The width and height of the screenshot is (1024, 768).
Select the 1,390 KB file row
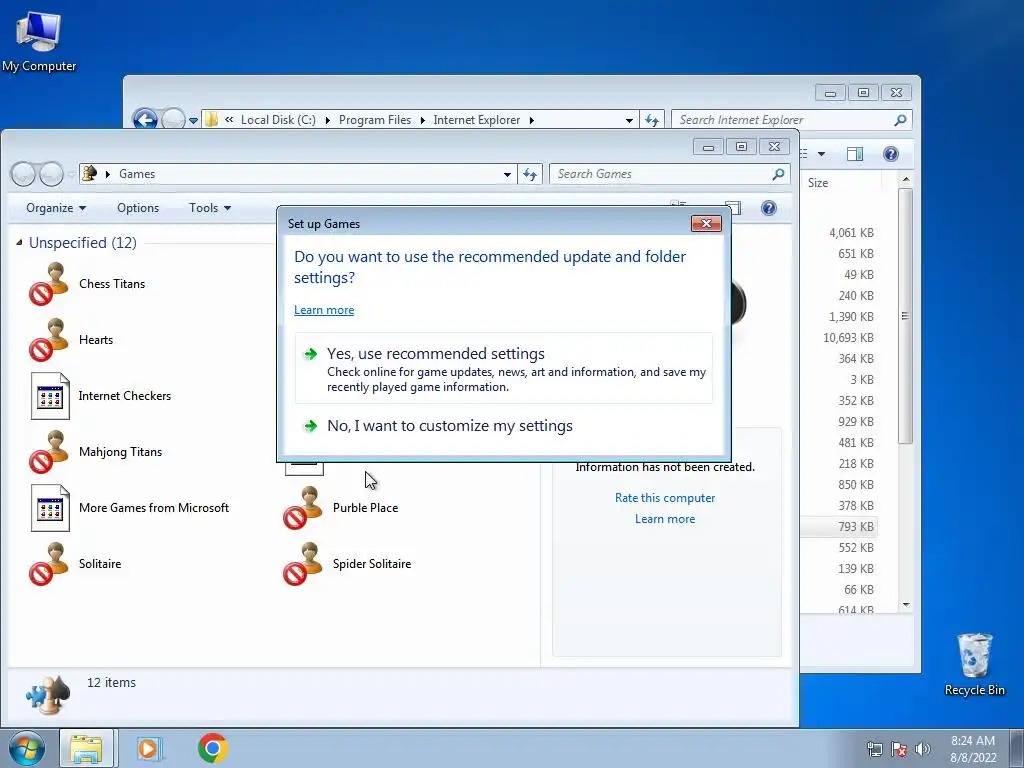[839, 317]
